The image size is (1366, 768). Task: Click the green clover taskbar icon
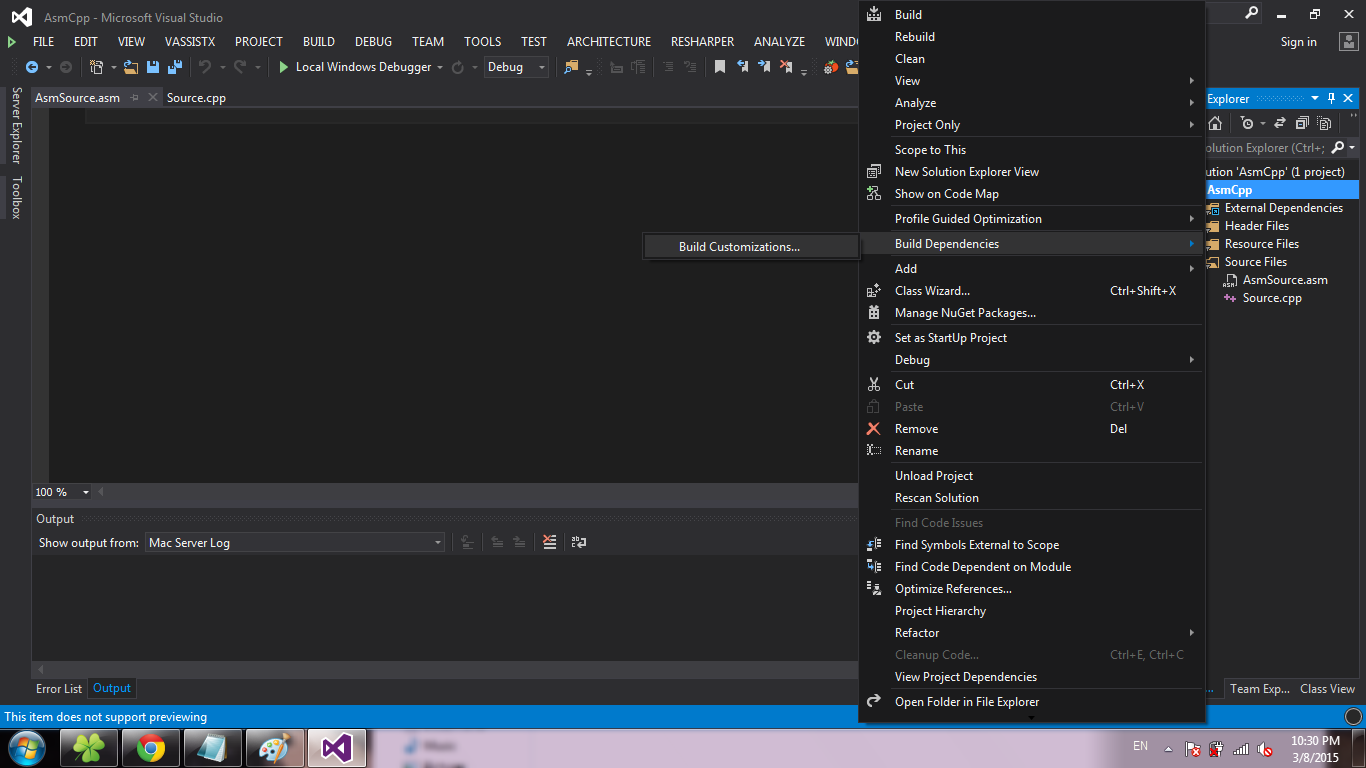[x=89, y=748]
